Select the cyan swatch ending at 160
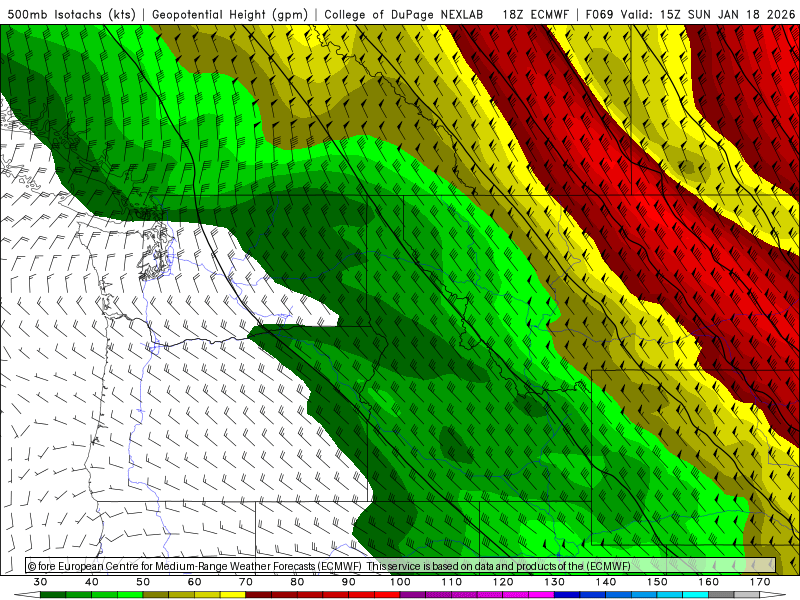Screen dimensions: 800x600 click(x=696, y=595)
